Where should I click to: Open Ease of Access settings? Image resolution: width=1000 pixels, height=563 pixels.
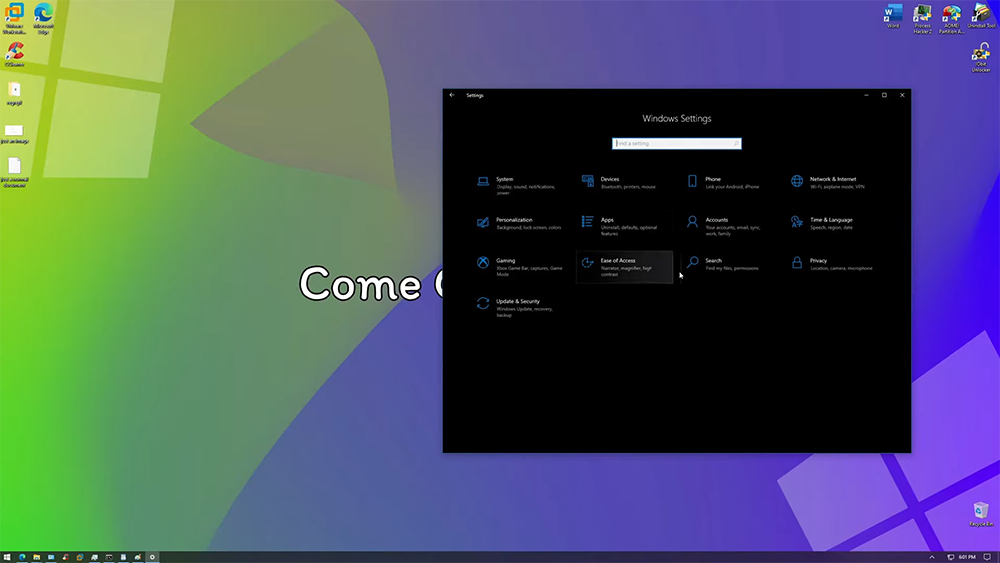click(624, 267)
